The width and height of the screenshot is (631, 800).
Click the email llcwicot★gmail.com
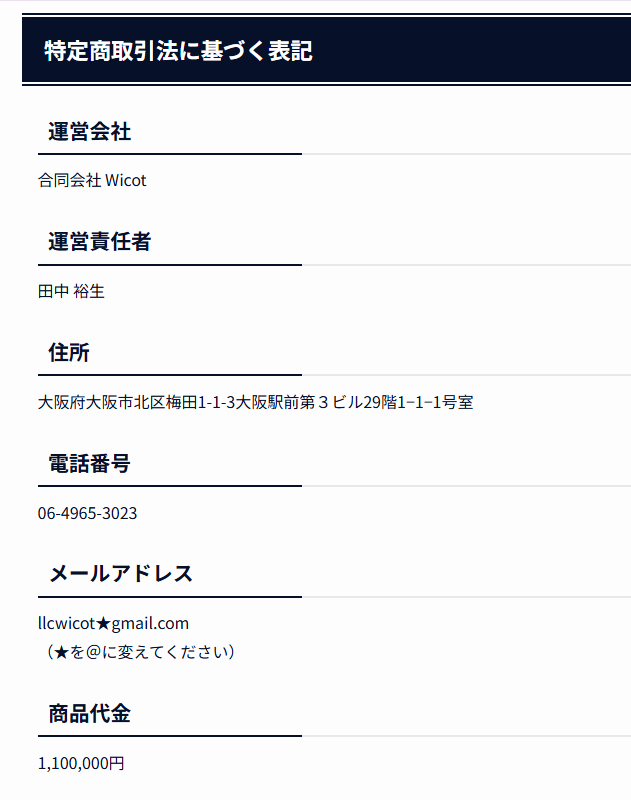(x=113, y=623)
